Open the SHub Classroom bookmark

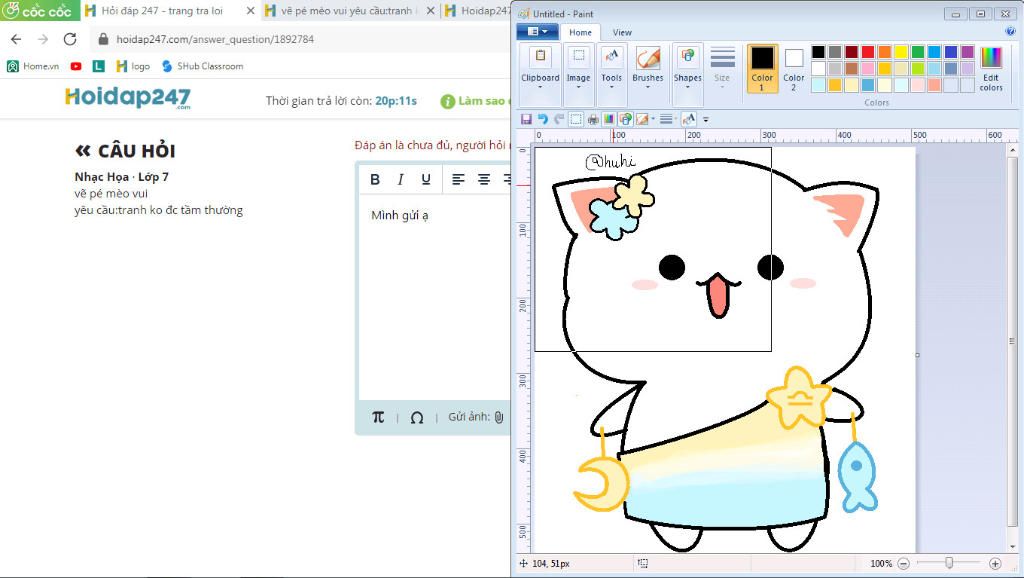coord(202,66)
